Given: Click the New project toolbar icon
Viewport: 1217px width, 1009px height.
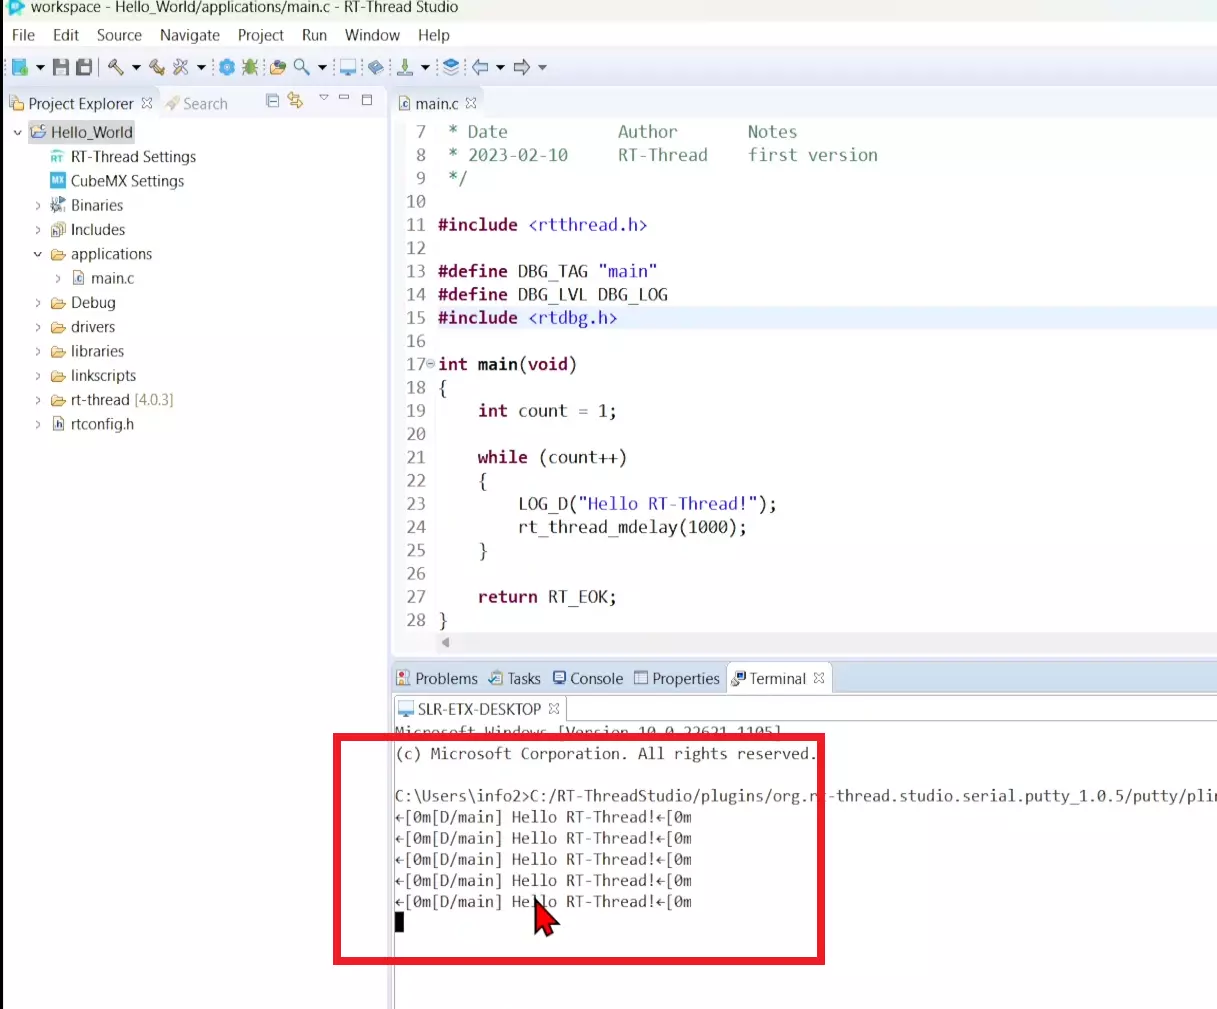Looking at the screenshot, I should (x=19, y=67).
